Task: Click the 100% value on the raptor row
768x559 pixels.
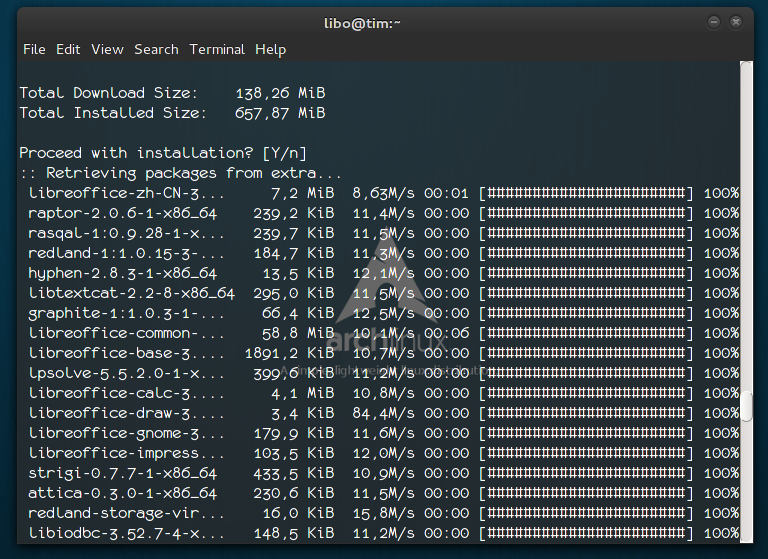Action: tap(721, 213)
